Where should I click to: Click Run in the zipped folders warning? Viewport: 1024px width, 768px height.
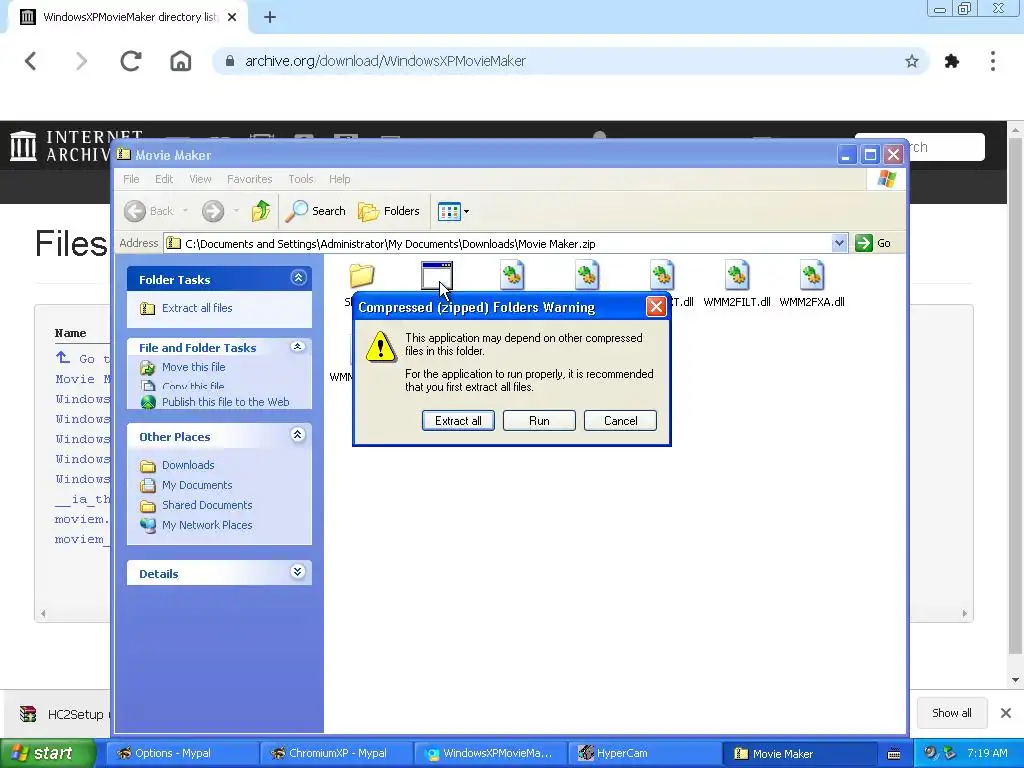(539, 421)
